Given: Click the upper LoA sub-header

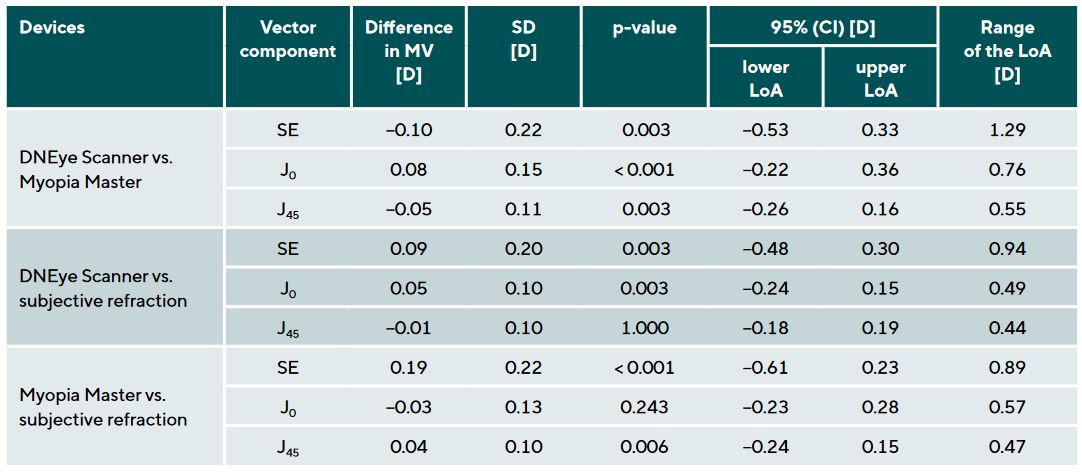Looking at the screenshot, I should 880,78.
